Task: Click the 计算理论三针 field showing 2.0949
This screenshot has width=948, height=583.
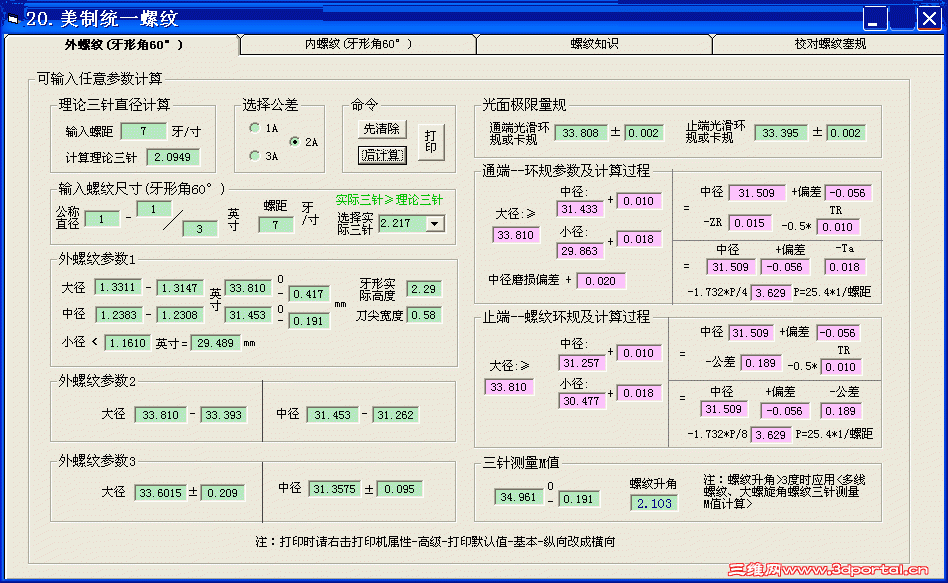Action: point(173,157)
